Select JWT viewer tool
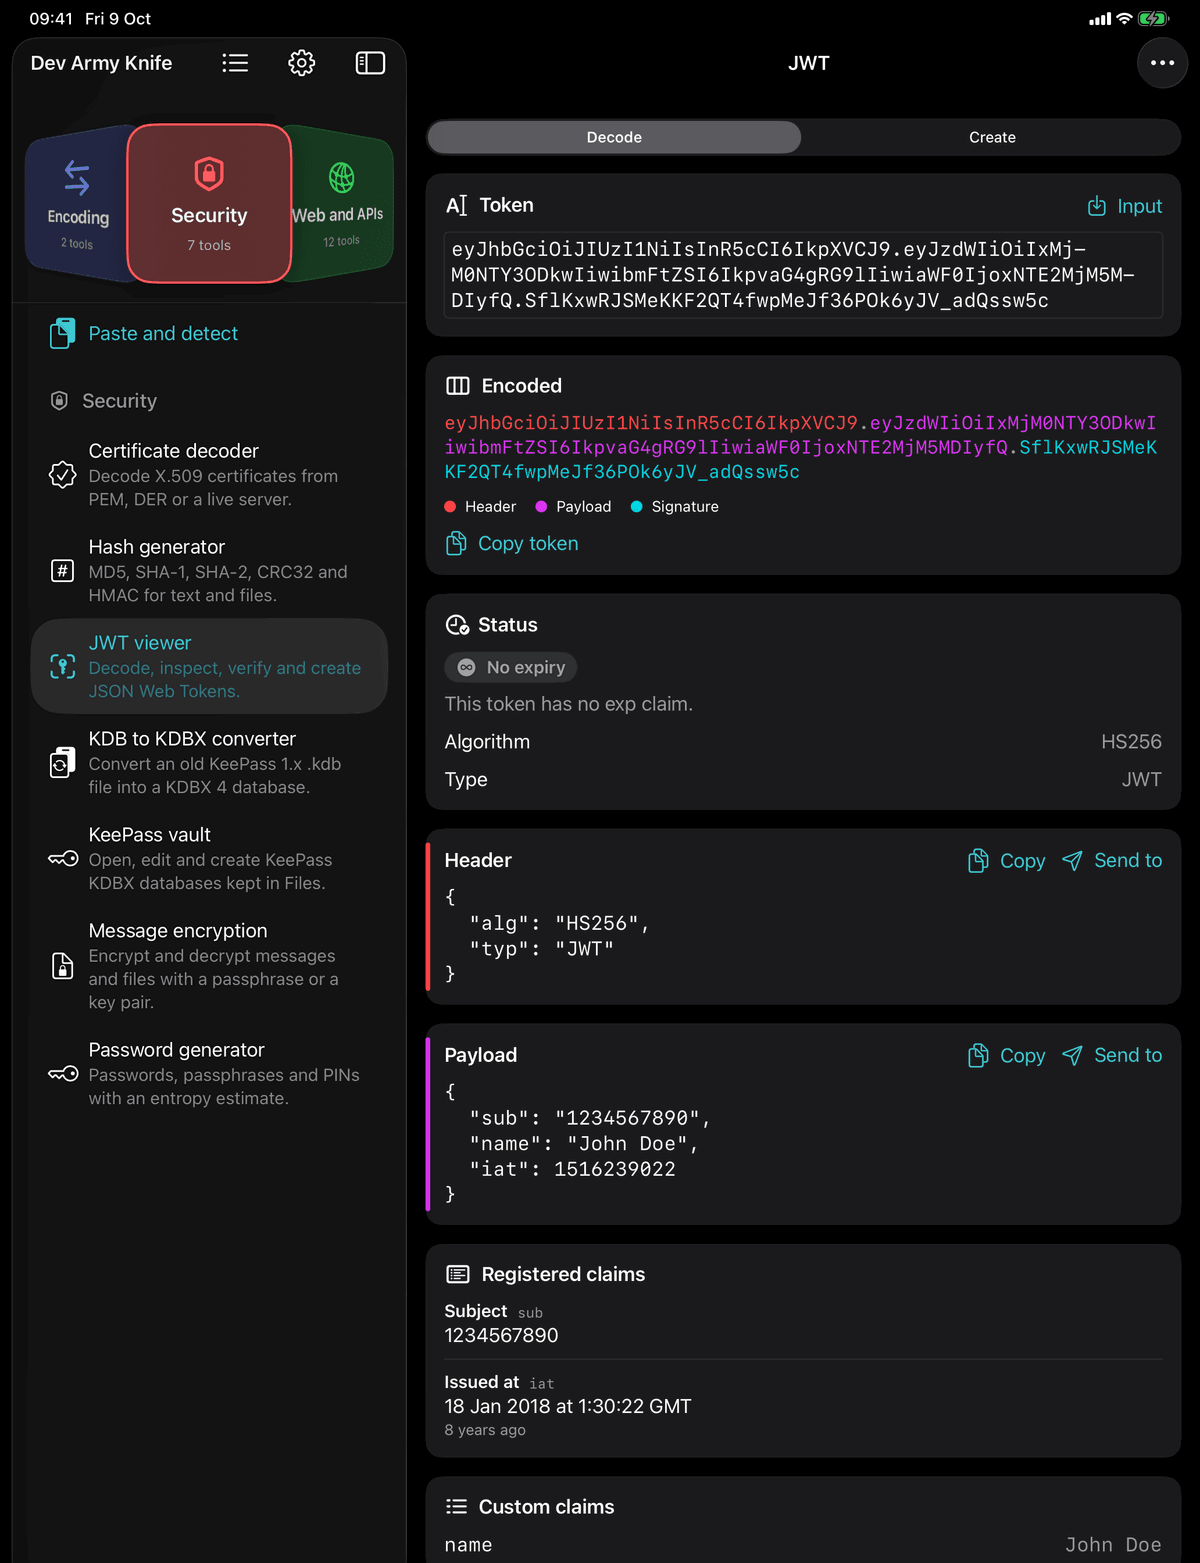 pyautogui.click(x=209, y=666)
